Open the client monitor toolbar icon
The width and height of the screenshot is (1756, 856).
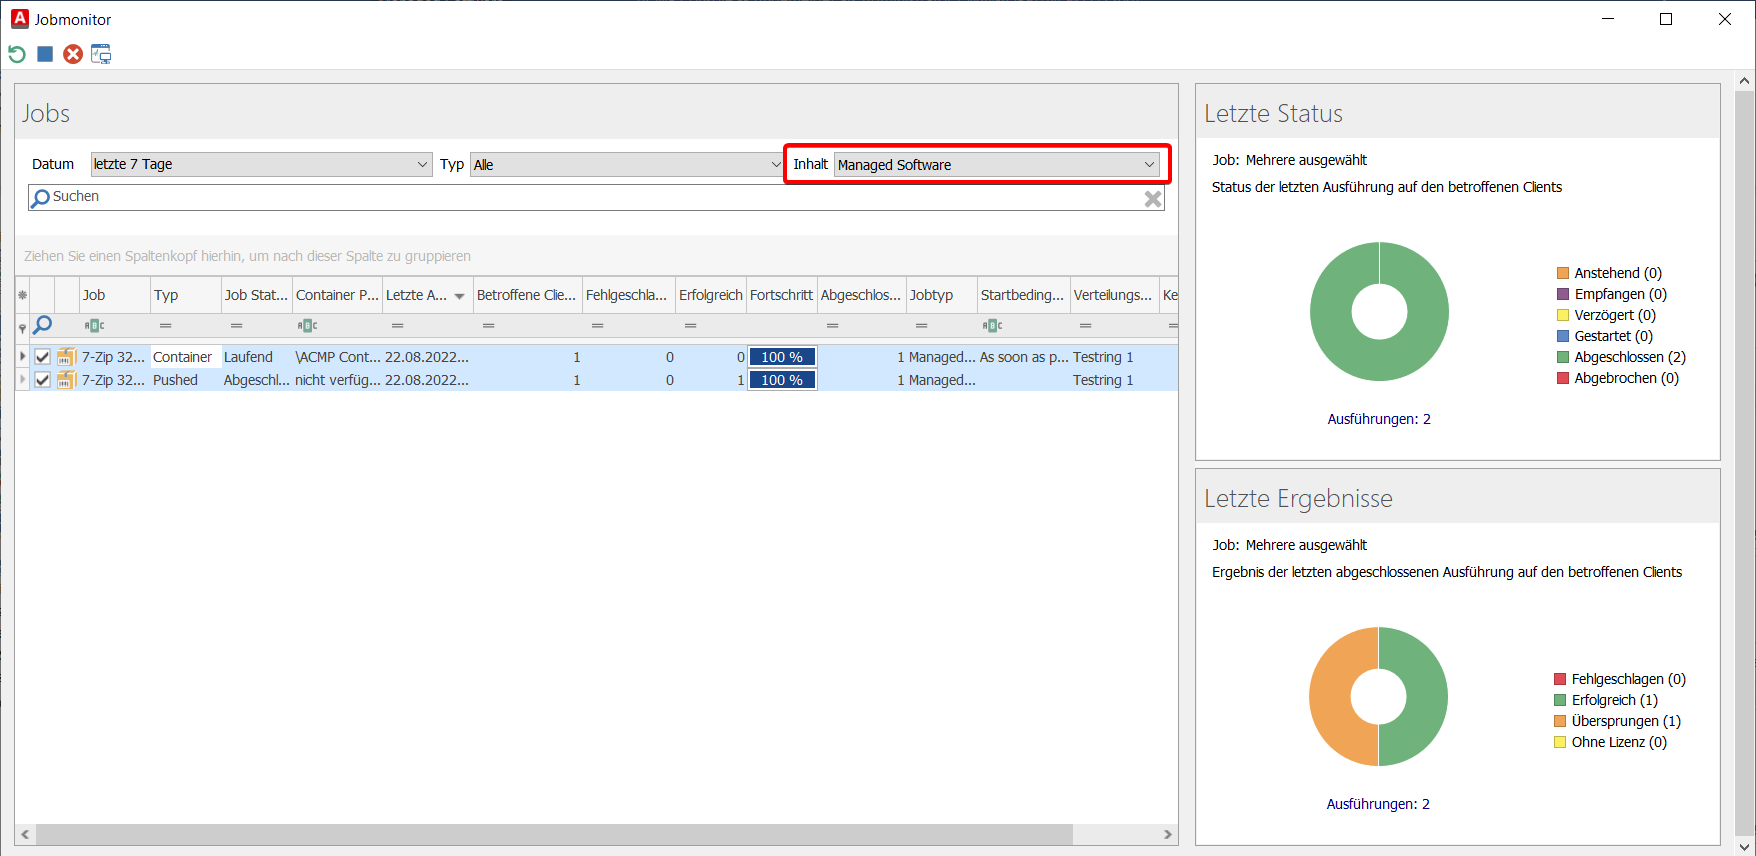click(101, 54)
